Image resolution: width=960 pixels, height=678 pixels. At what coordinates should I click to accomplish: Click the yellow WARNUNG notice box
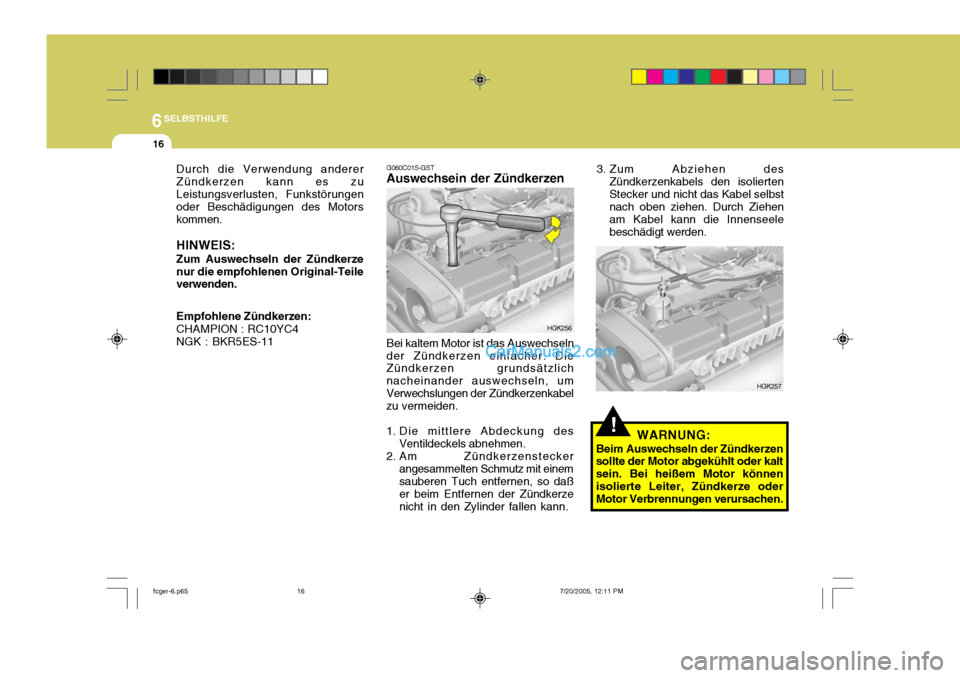click(x=689, y=466)
